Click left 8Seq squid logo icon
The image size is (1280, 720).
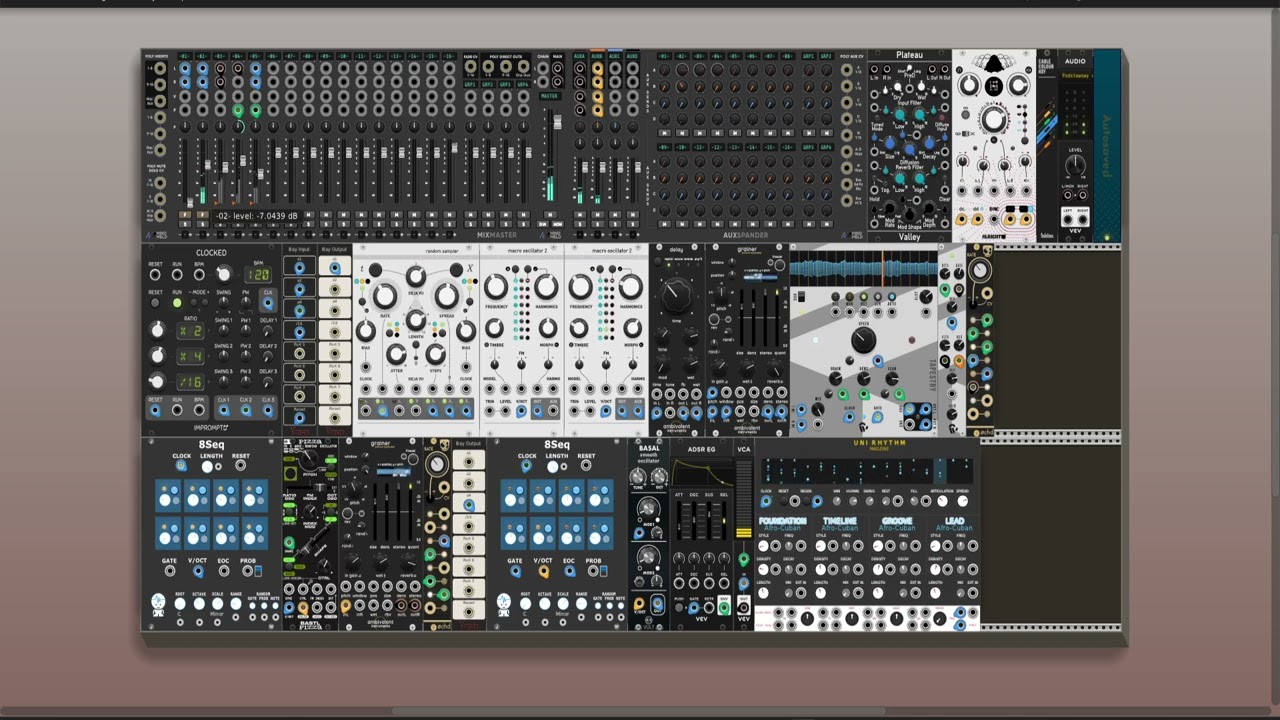point(157,603)
